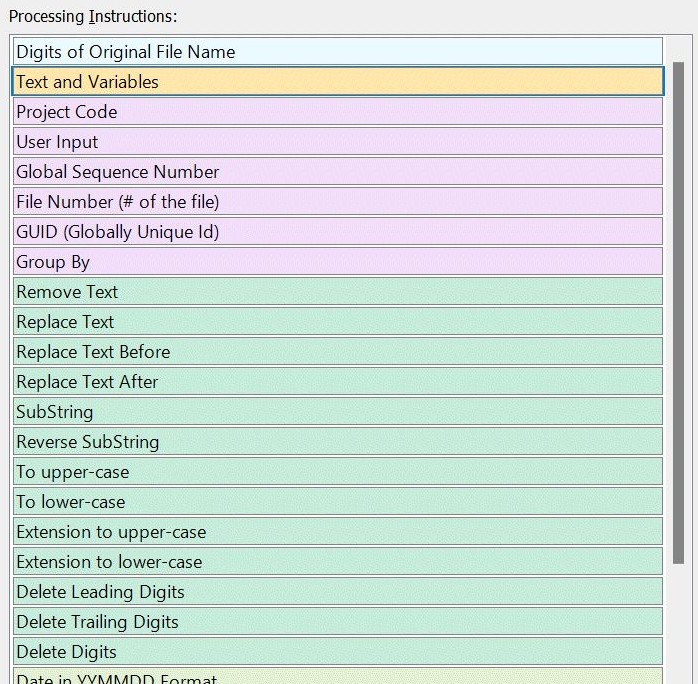Select Delete Leading Digits instruction
Screen dimensions: 698x684
pyautogui.click(x=338, y=591)
